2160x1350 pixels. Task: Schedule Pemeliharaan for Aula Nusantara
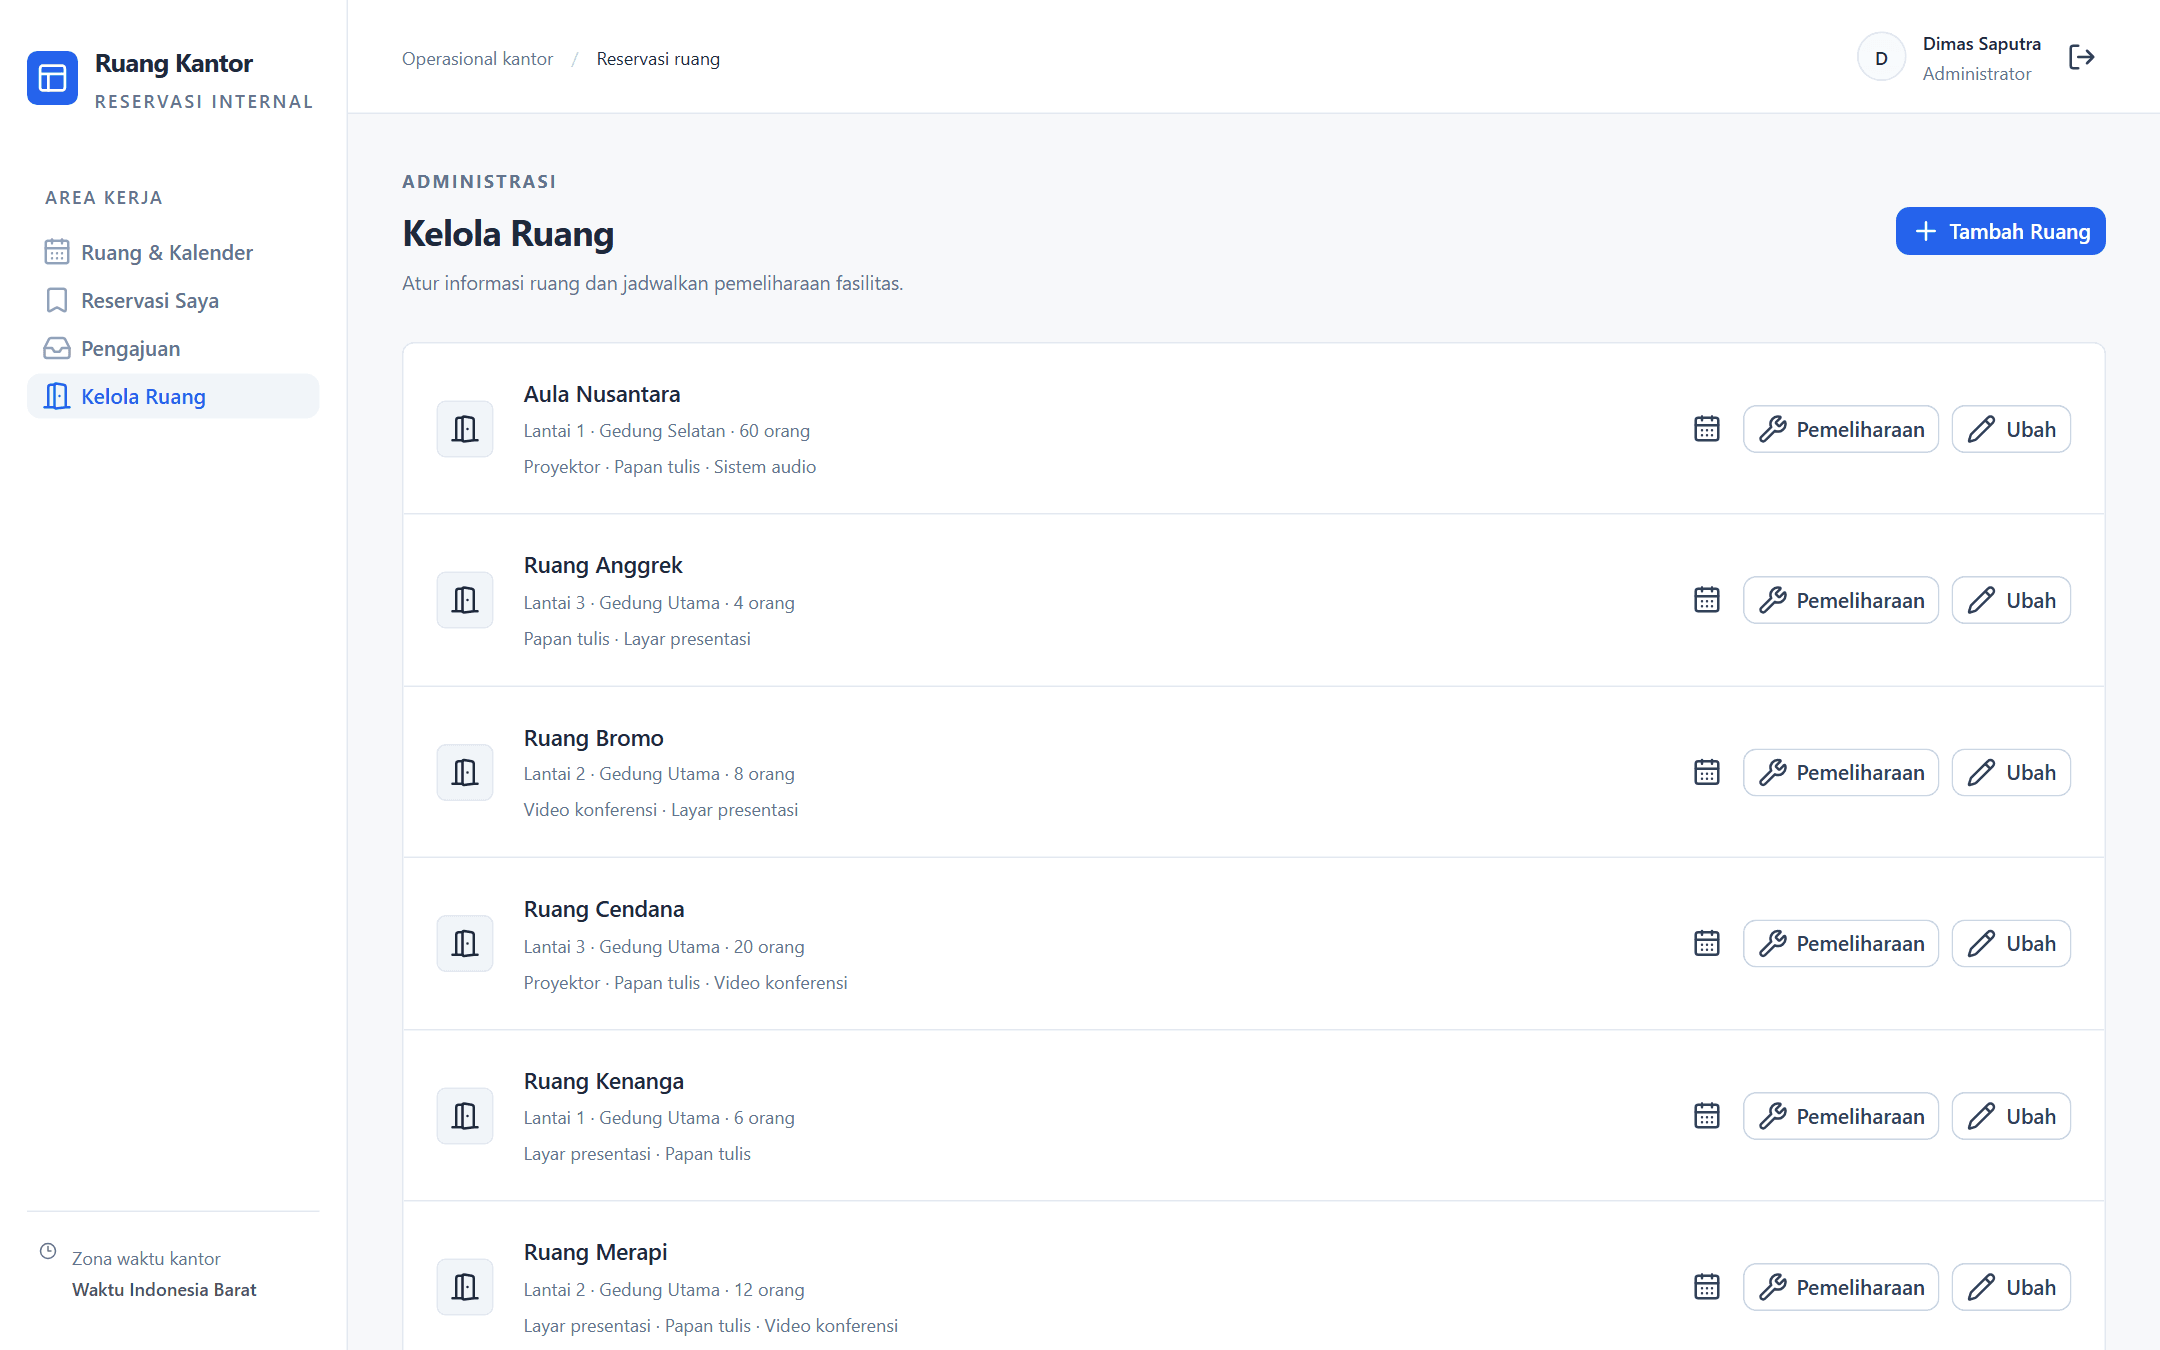point(1840,429)
